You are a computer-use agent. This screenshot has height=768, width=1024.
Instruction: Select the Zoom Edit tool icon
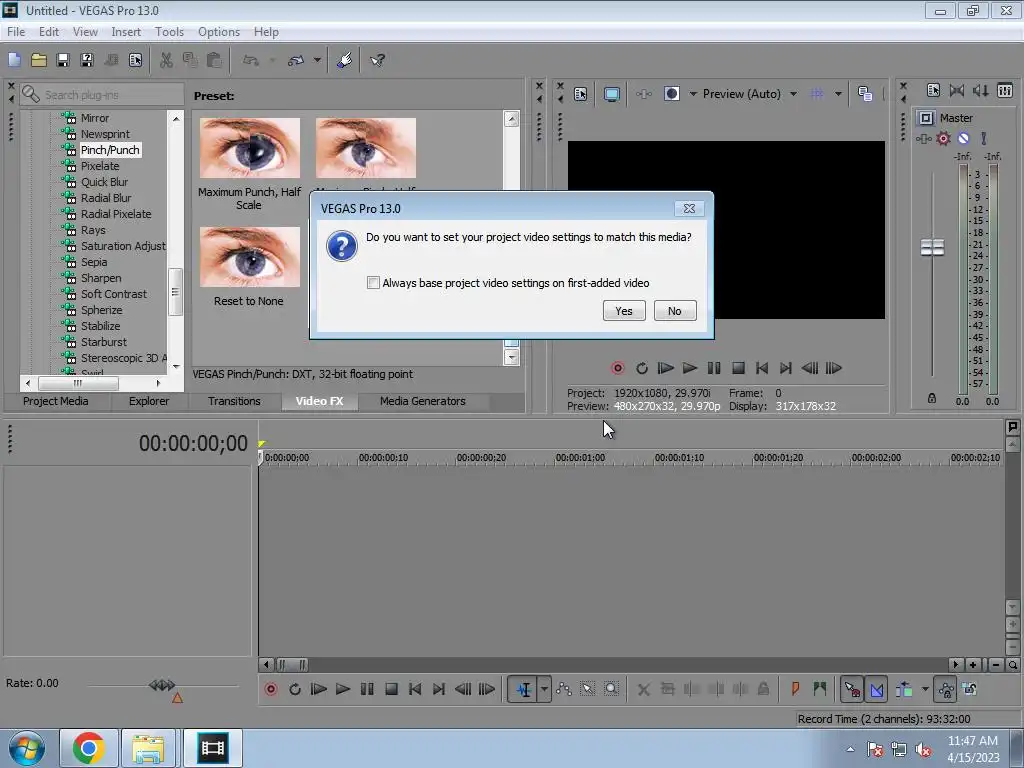coord(611,689)
